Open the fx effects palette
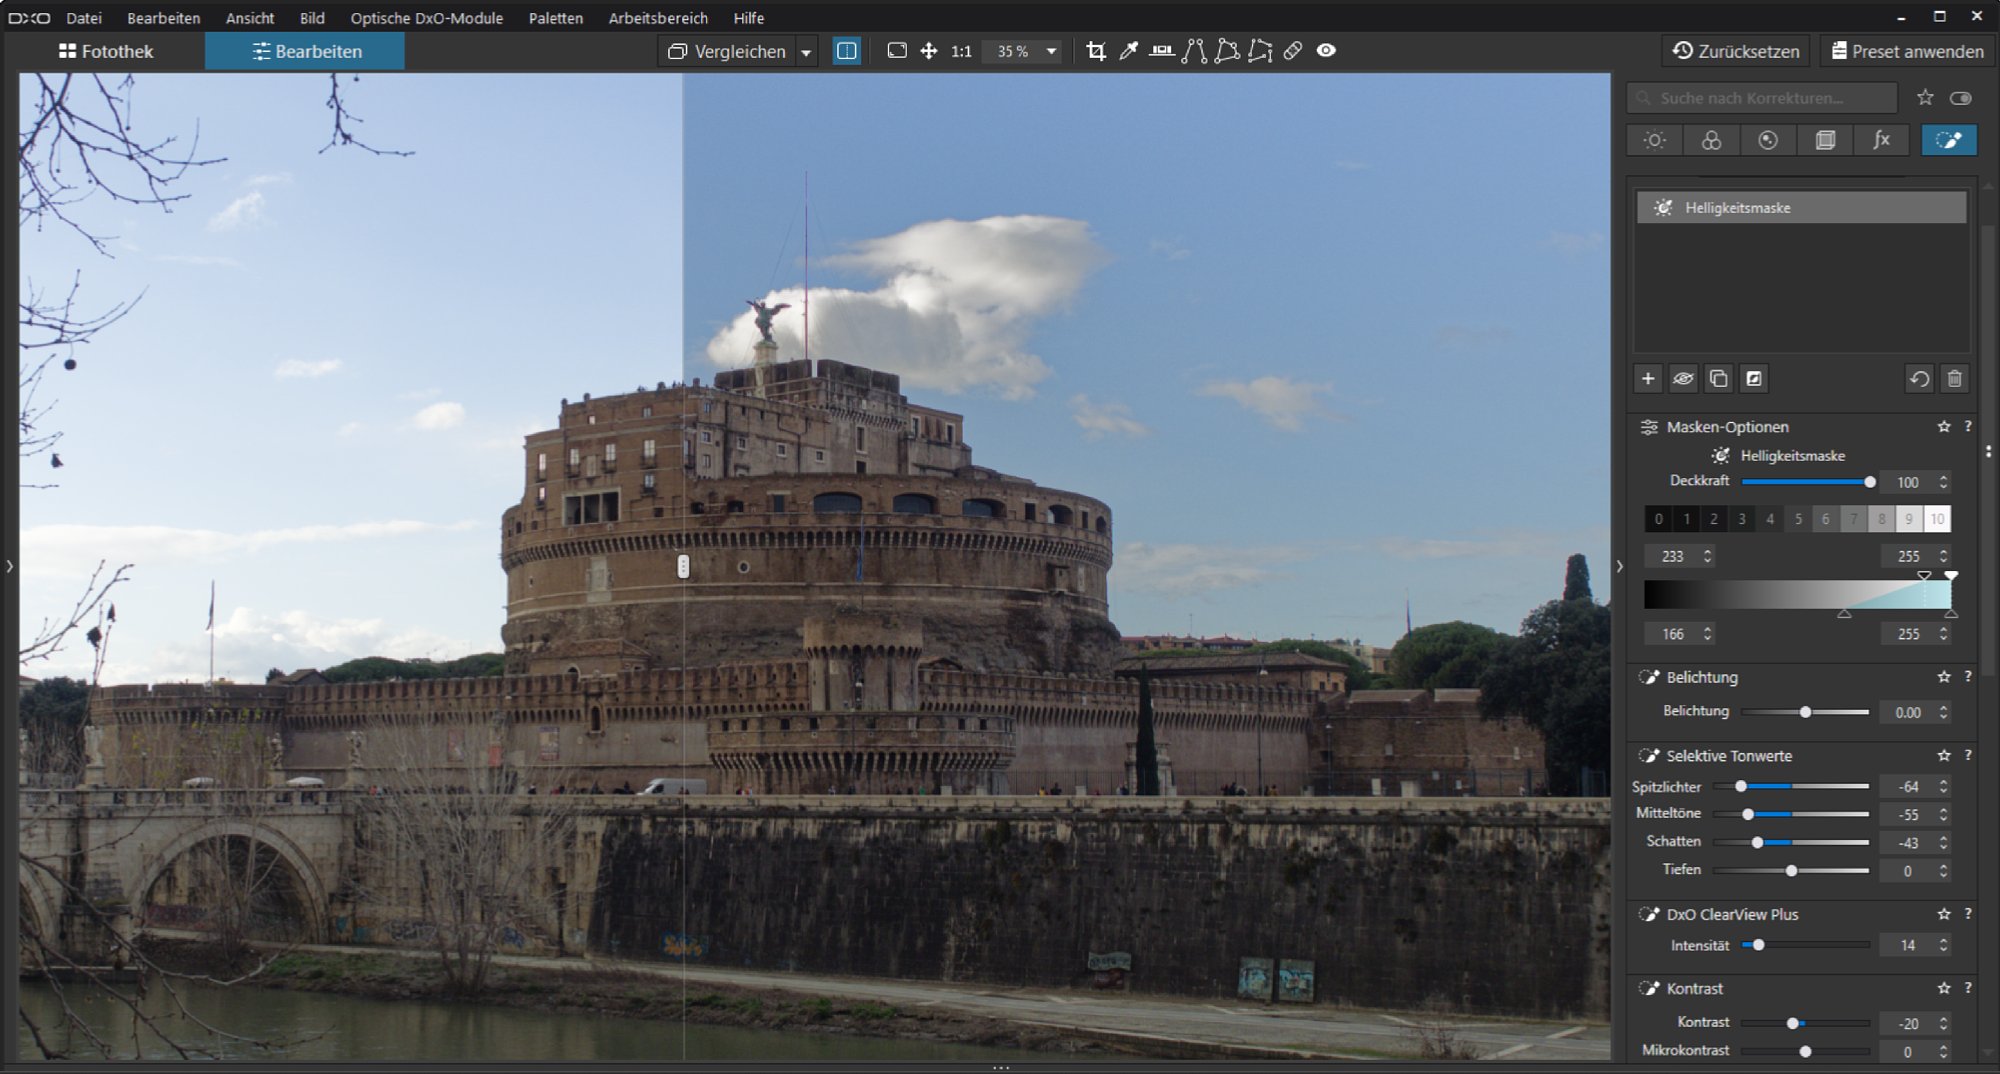The height and width of the screenshot is (1074, 2000). tap(1881, 140)
